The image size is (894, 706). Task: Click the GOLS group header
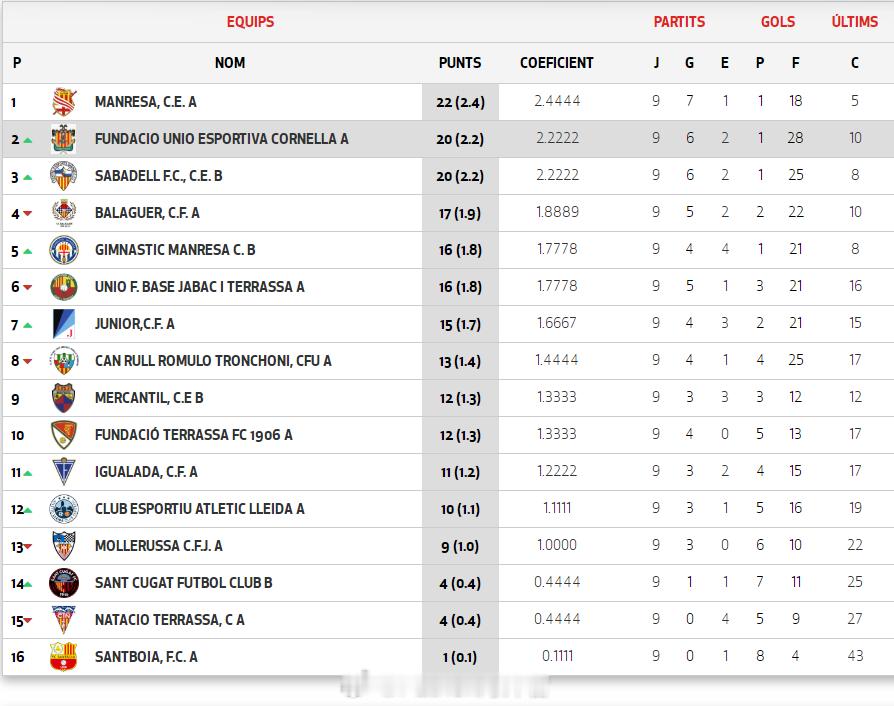[778, 22]
